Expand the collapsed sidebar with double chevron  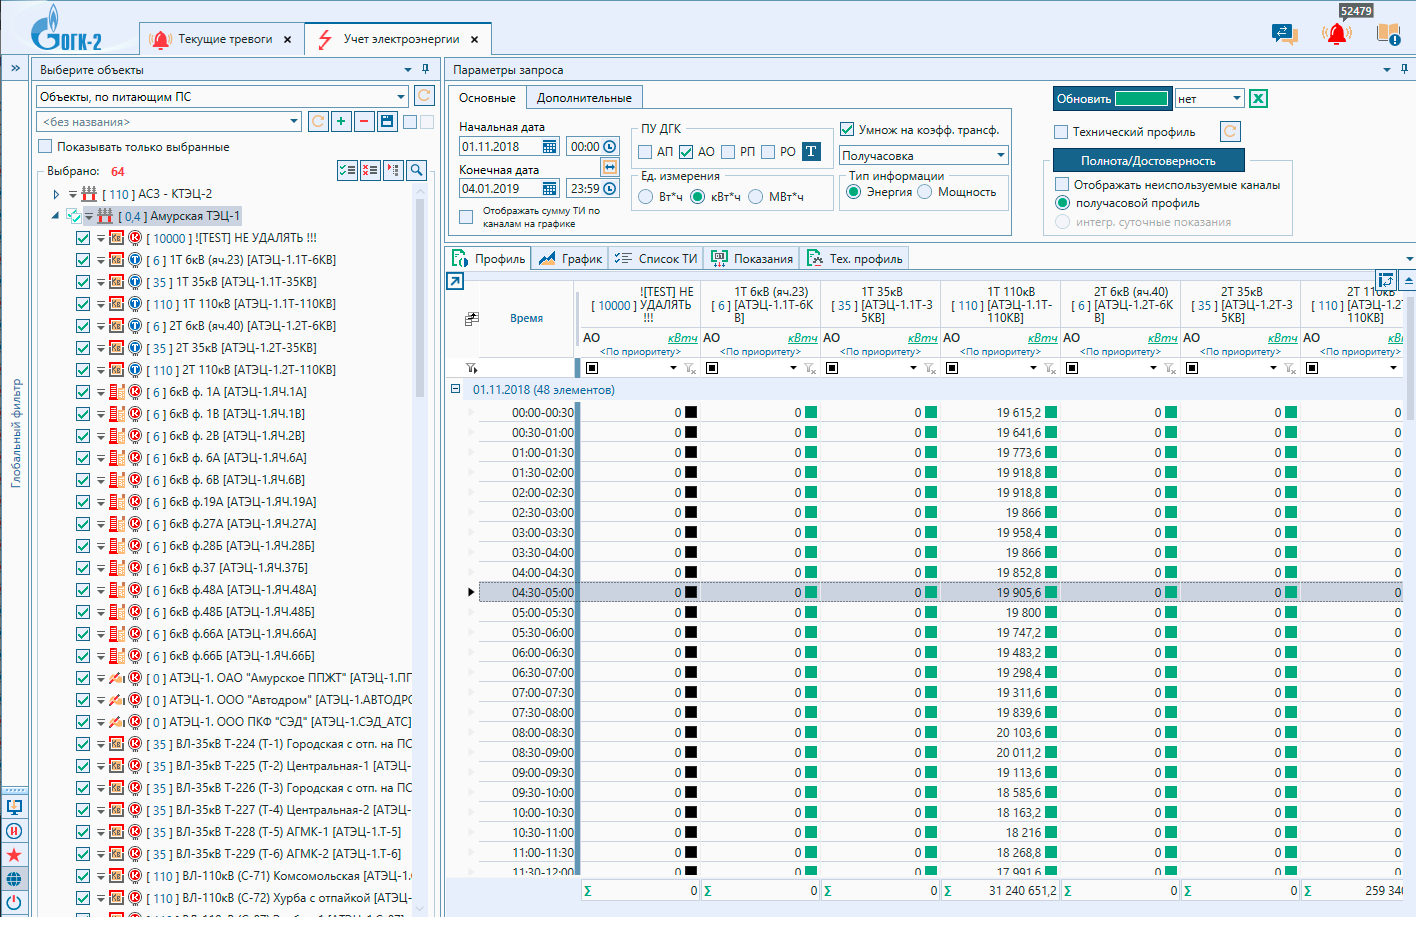15,68
